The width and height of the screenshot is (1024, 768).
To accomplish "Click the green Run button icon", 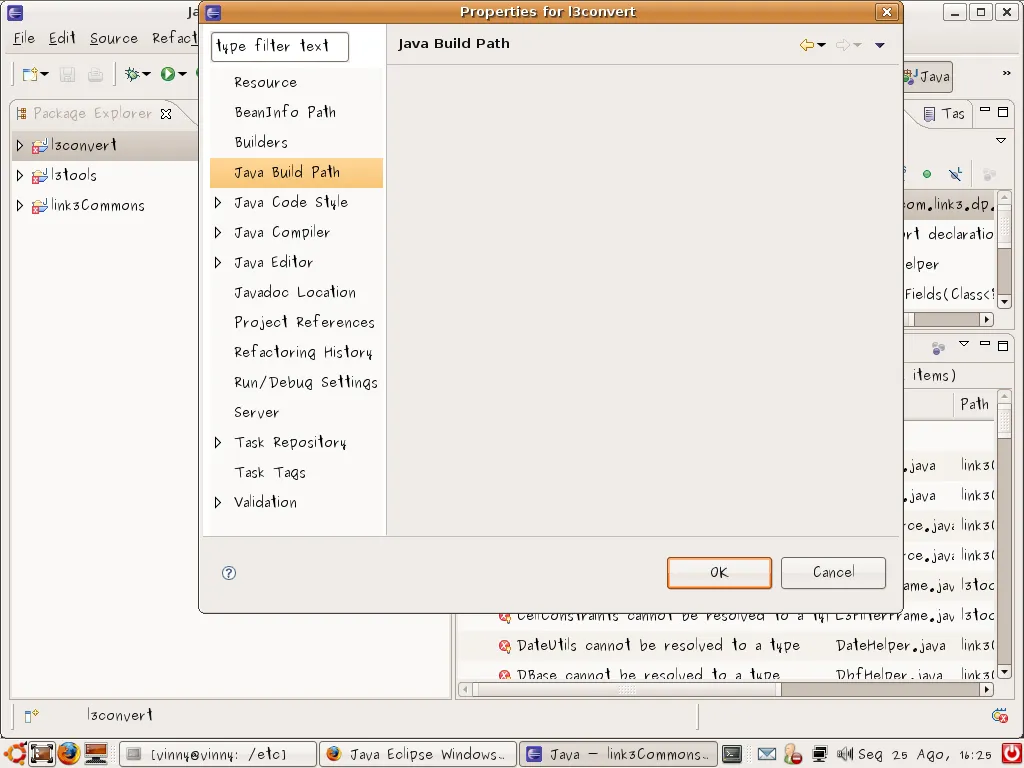I will (168, 74).
